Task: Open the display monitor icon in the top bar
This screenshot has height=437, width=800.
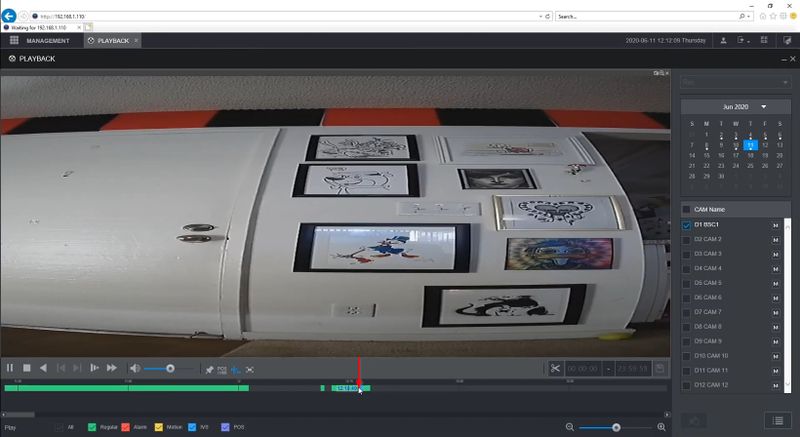Action: (x=787, y=40)
